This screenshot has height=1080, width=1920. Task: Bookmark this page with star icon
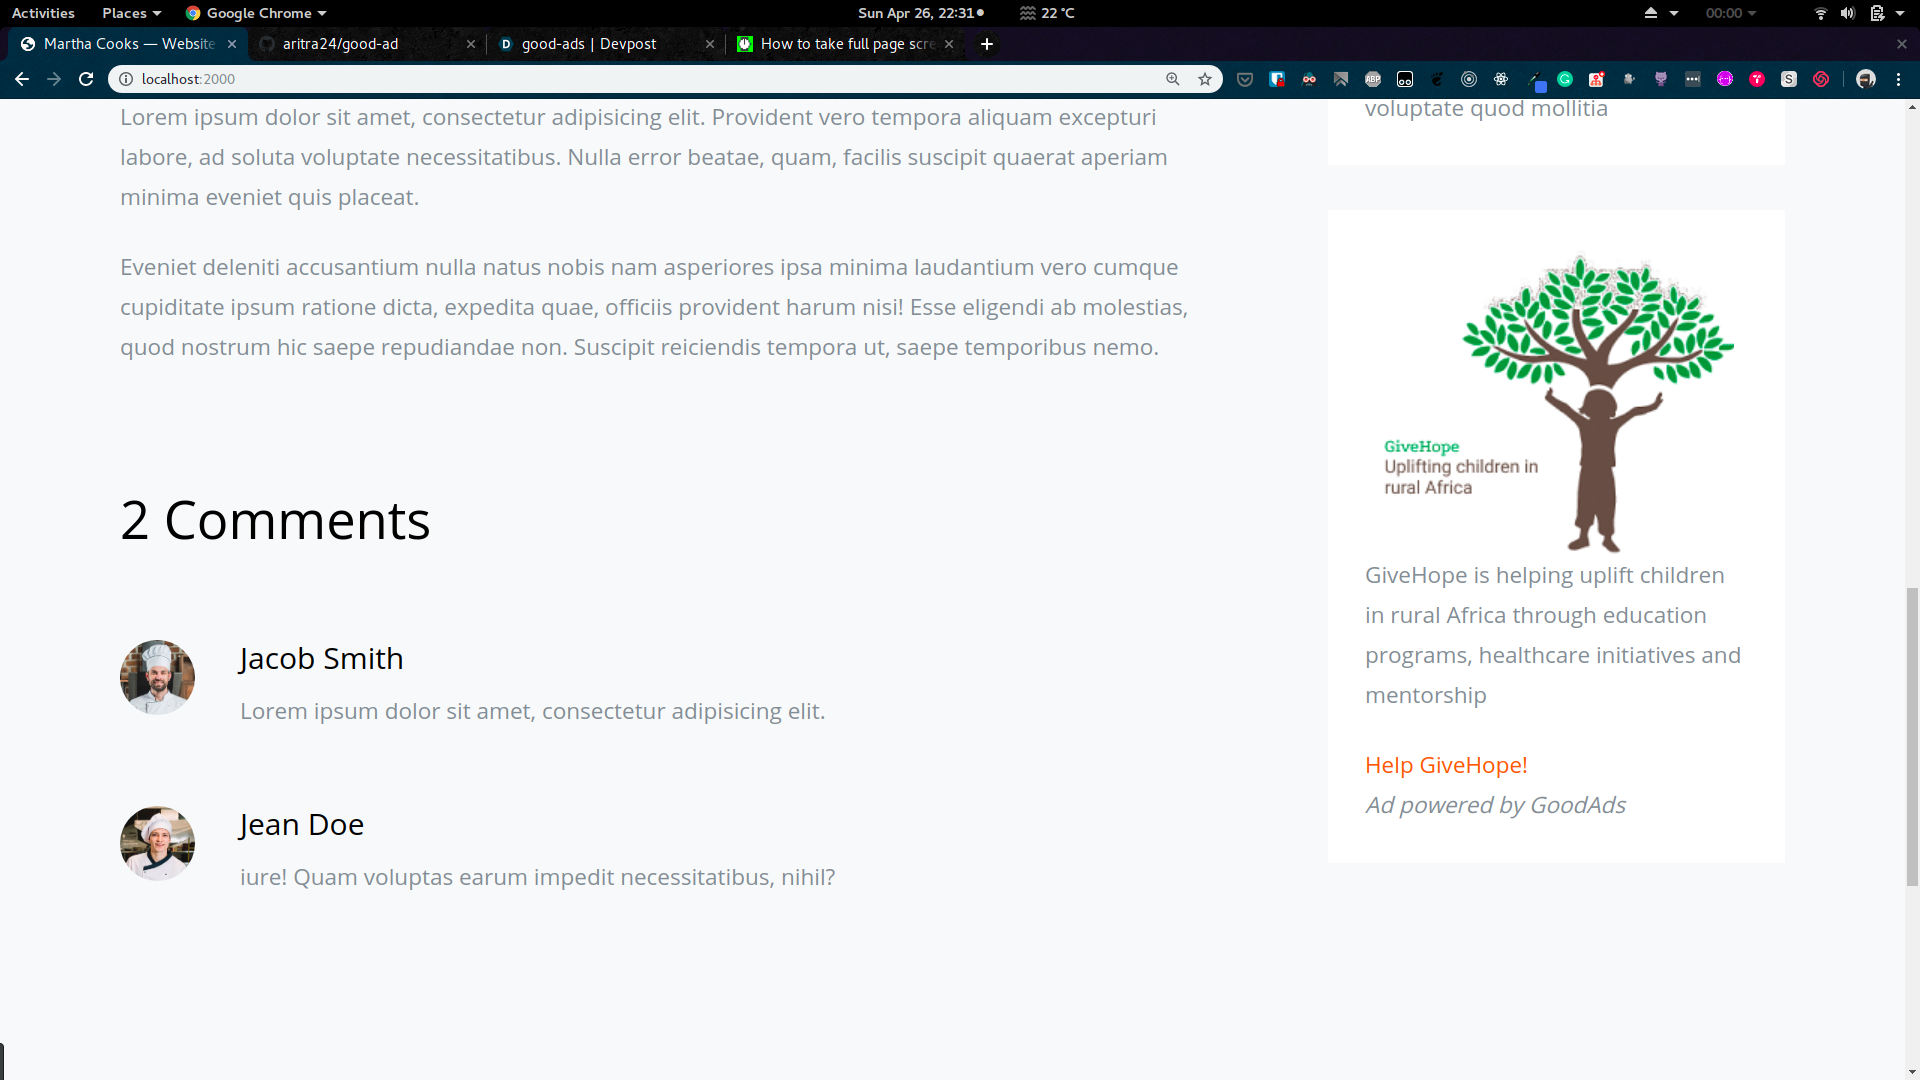[x=1205, y=79]
